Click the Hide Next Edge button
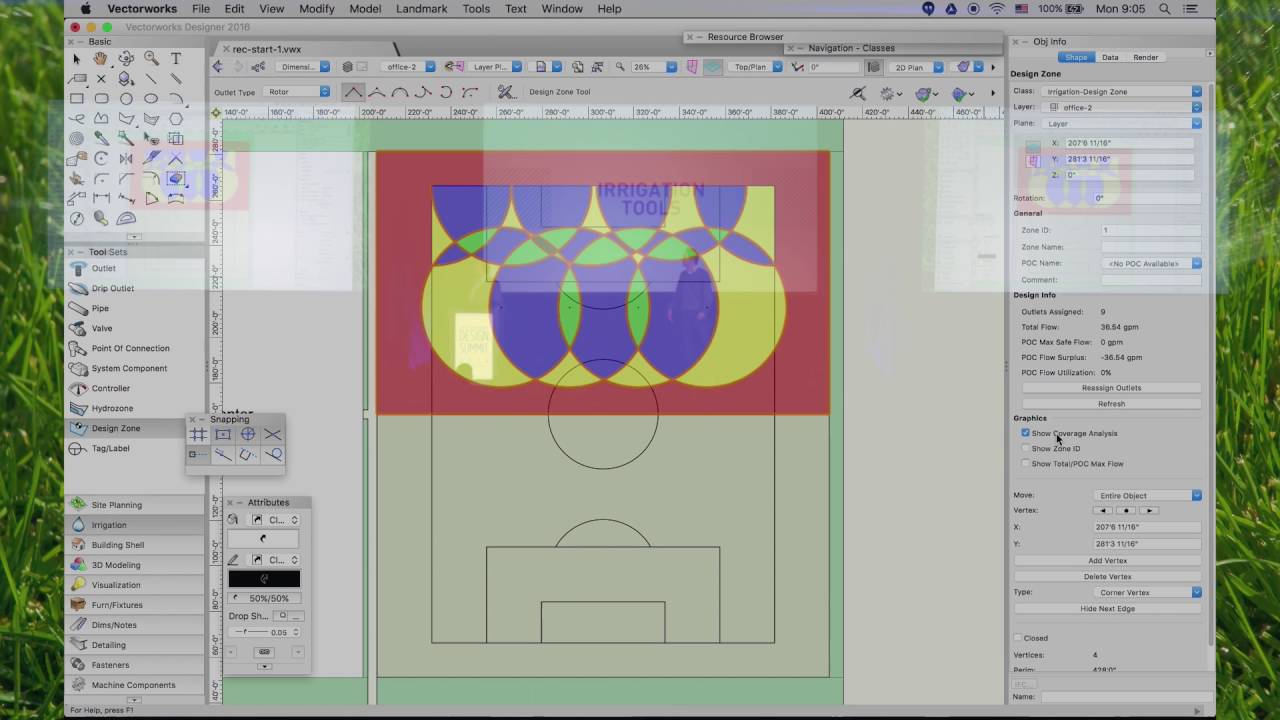This screenshot has width=1280, height=720. pos(1108,608)
